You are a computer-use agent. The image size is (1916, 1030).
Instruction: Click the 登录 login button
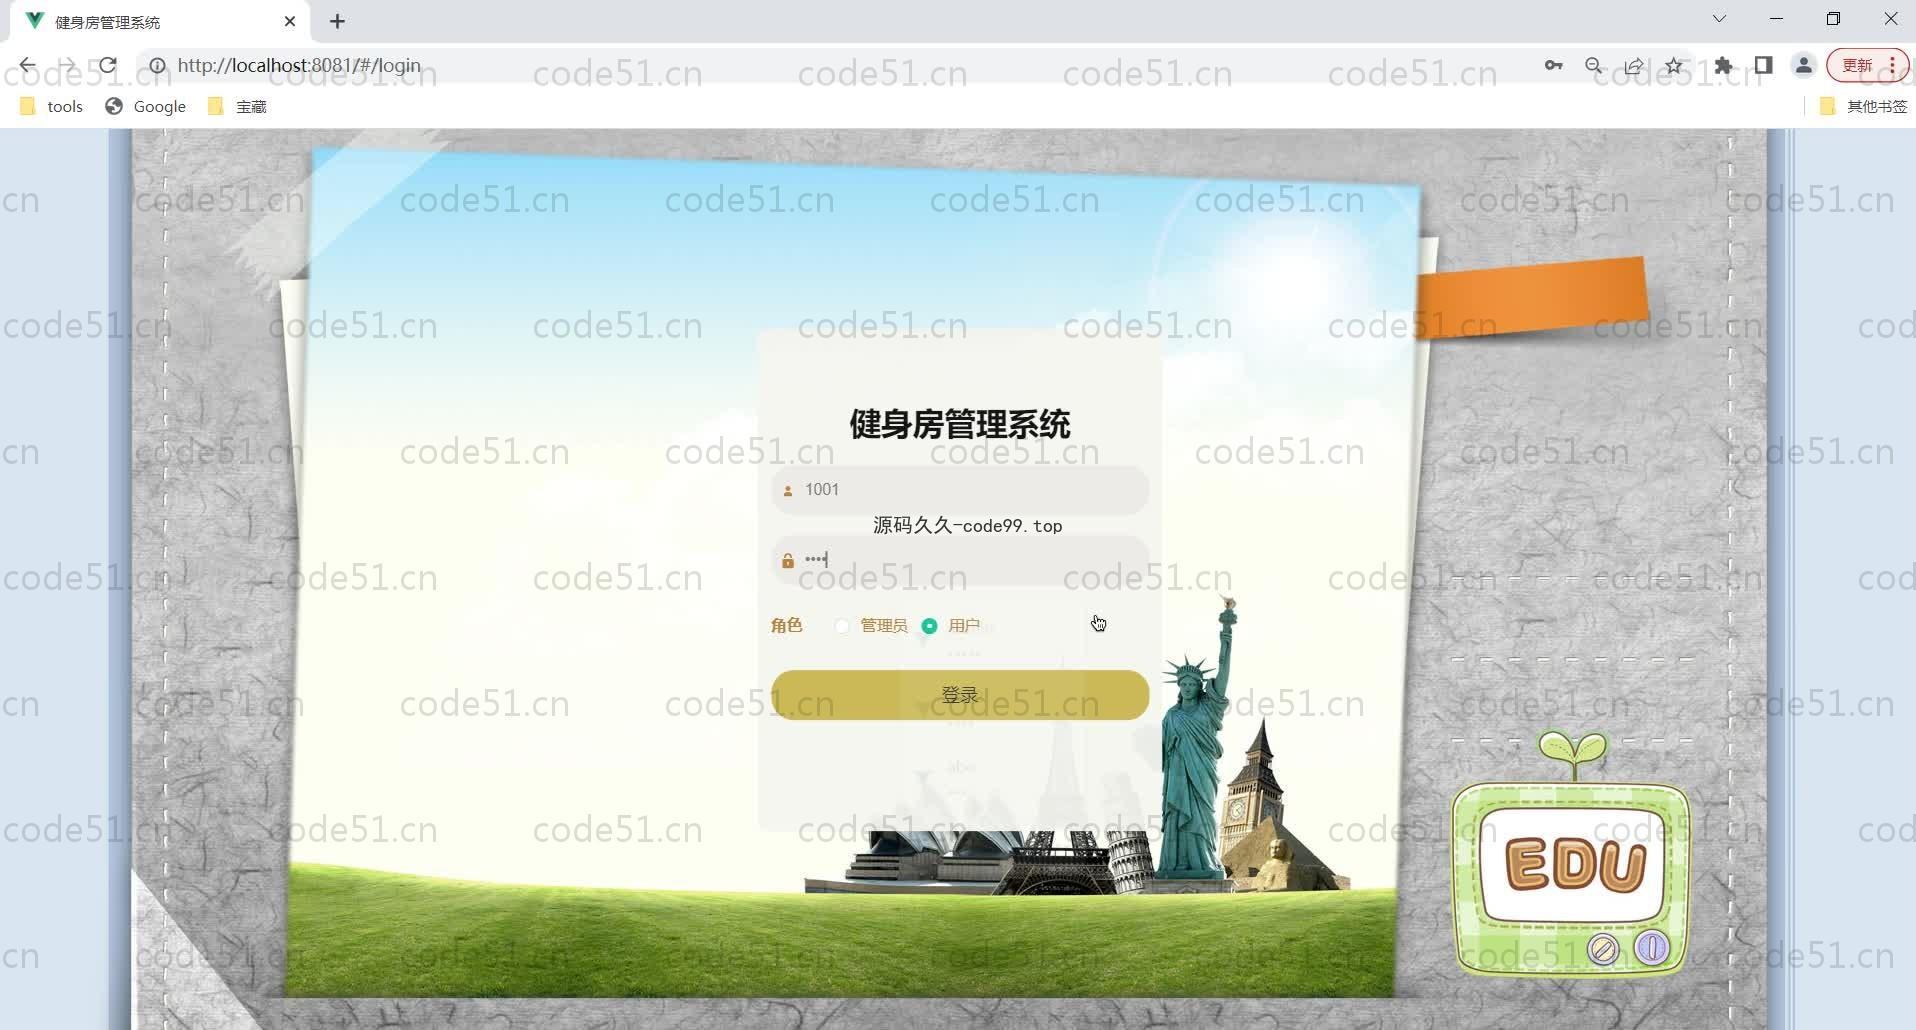coord(960,695)
